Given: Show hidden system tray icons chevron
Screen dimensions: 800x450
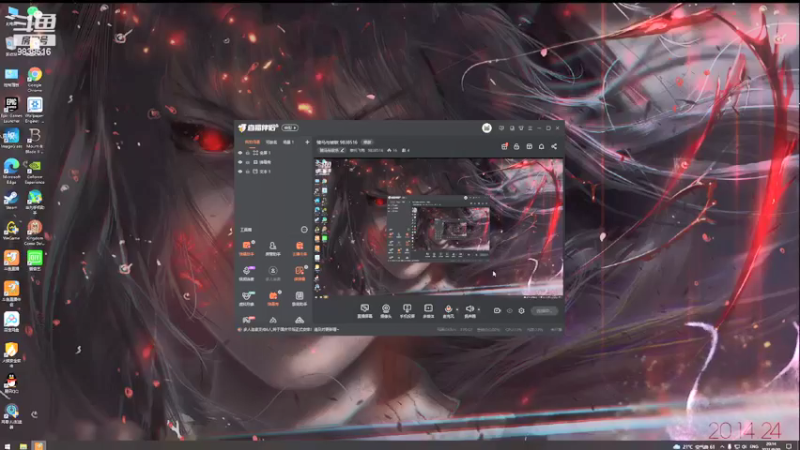Looking at the screenshot, I should [x=721, y=446].
